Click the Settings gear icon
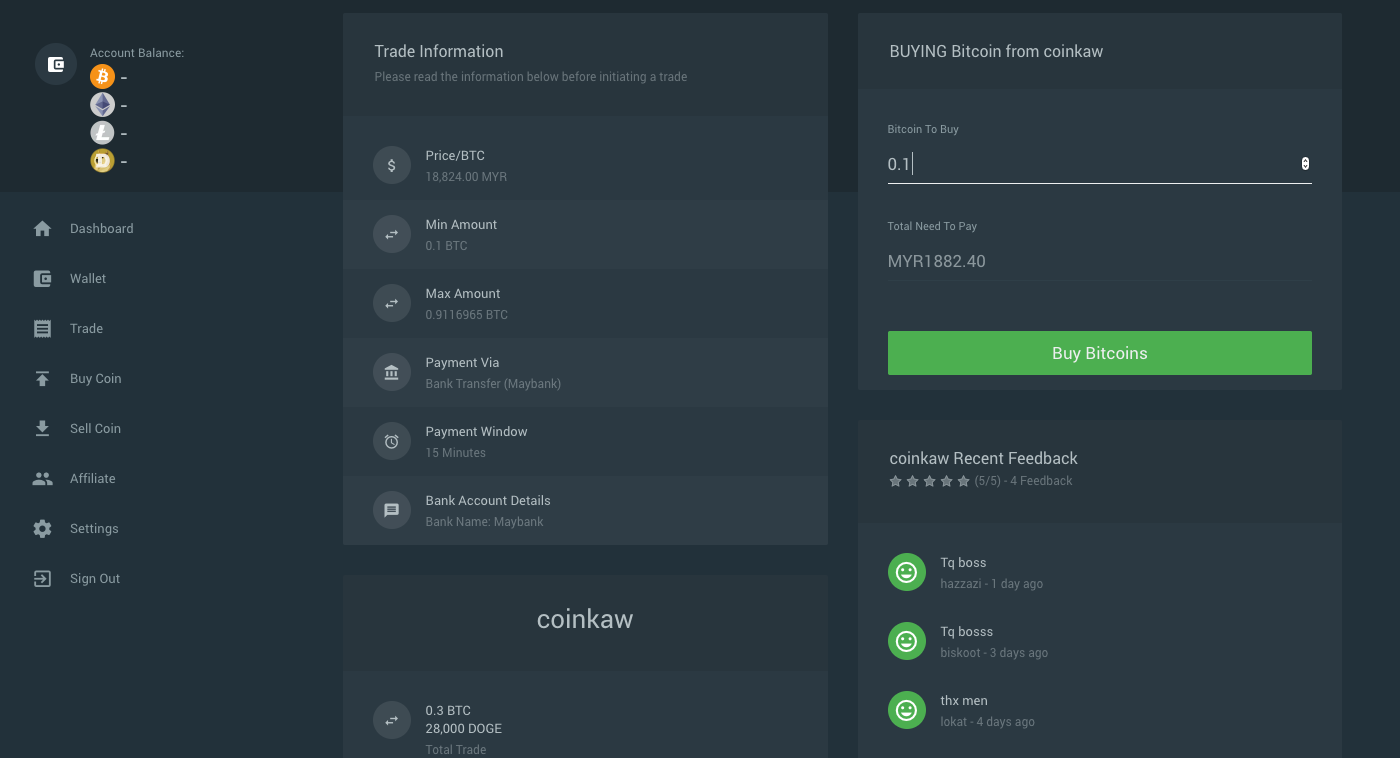Image resolution: width=1400 pixels, height=758 pixels. pyautogui.click(x=42, y=529)
